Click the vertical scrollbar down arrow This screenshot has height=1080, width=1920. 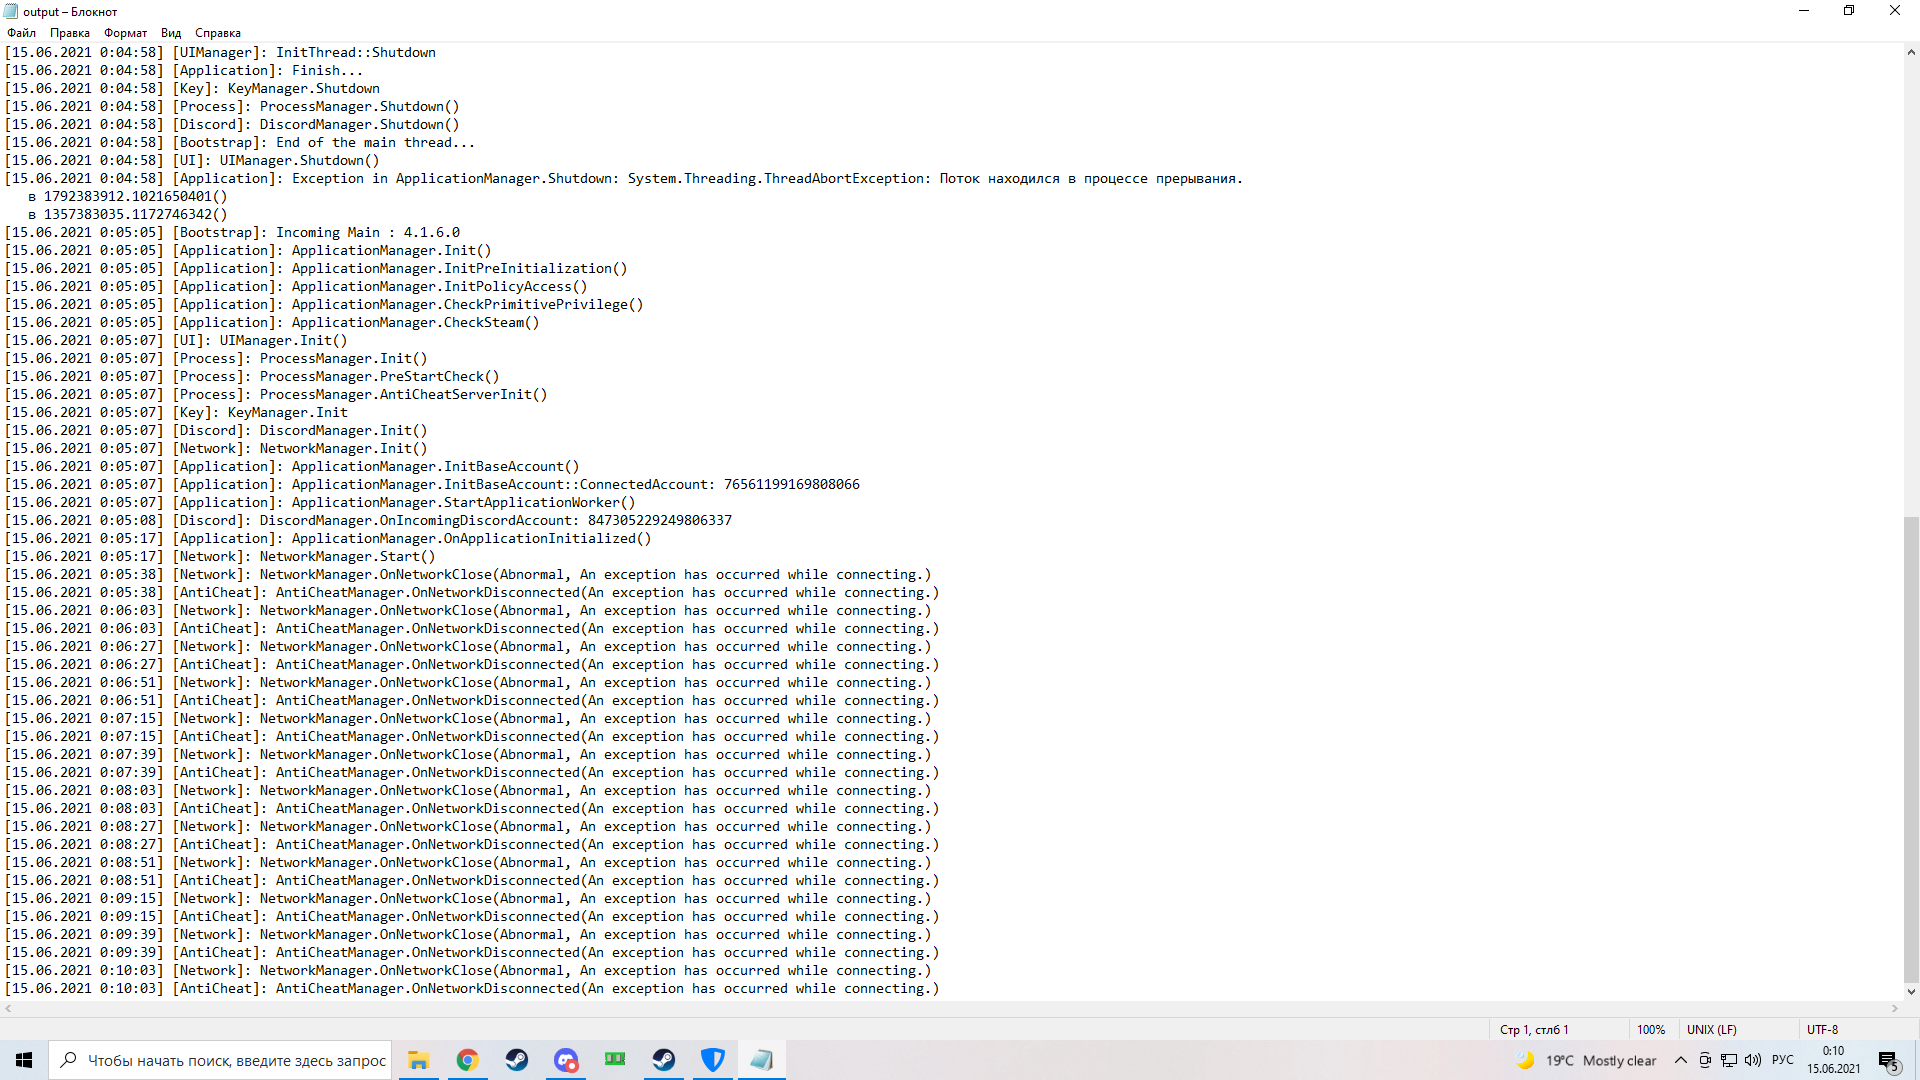coord(1911,992)
